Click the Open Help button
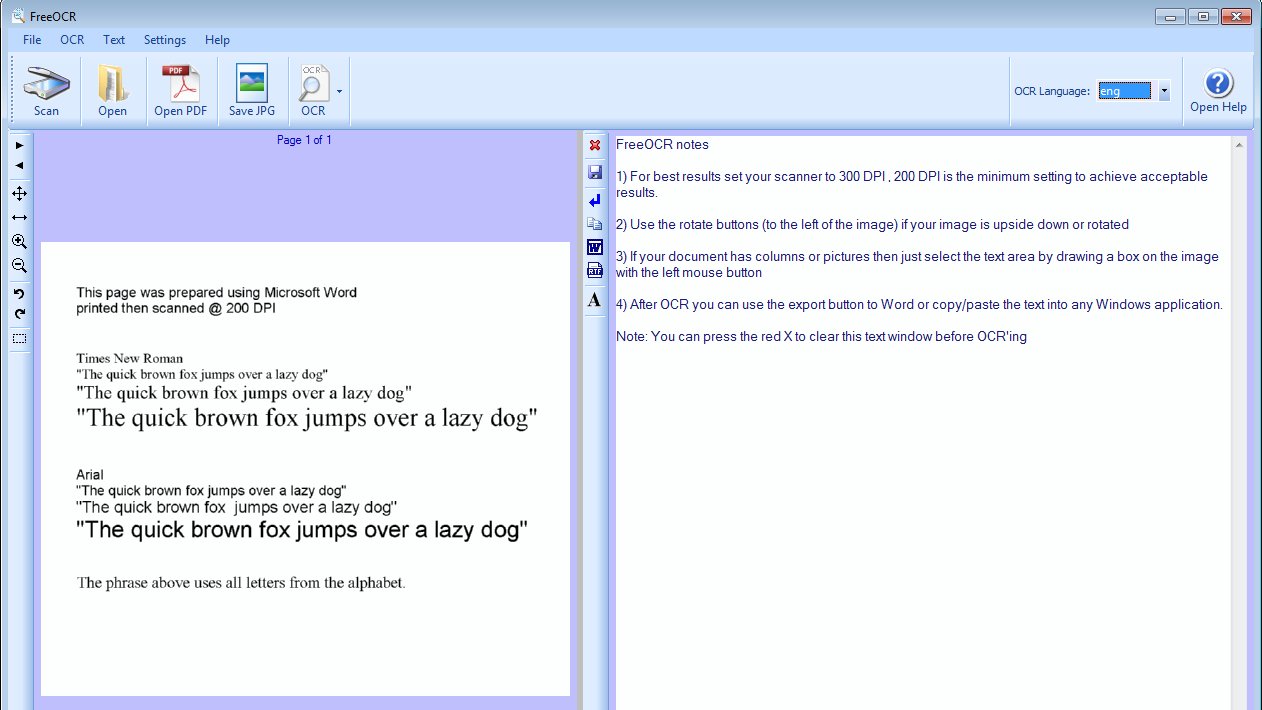Screen dimensions: 1262x710 click(x=1217, y=91)
